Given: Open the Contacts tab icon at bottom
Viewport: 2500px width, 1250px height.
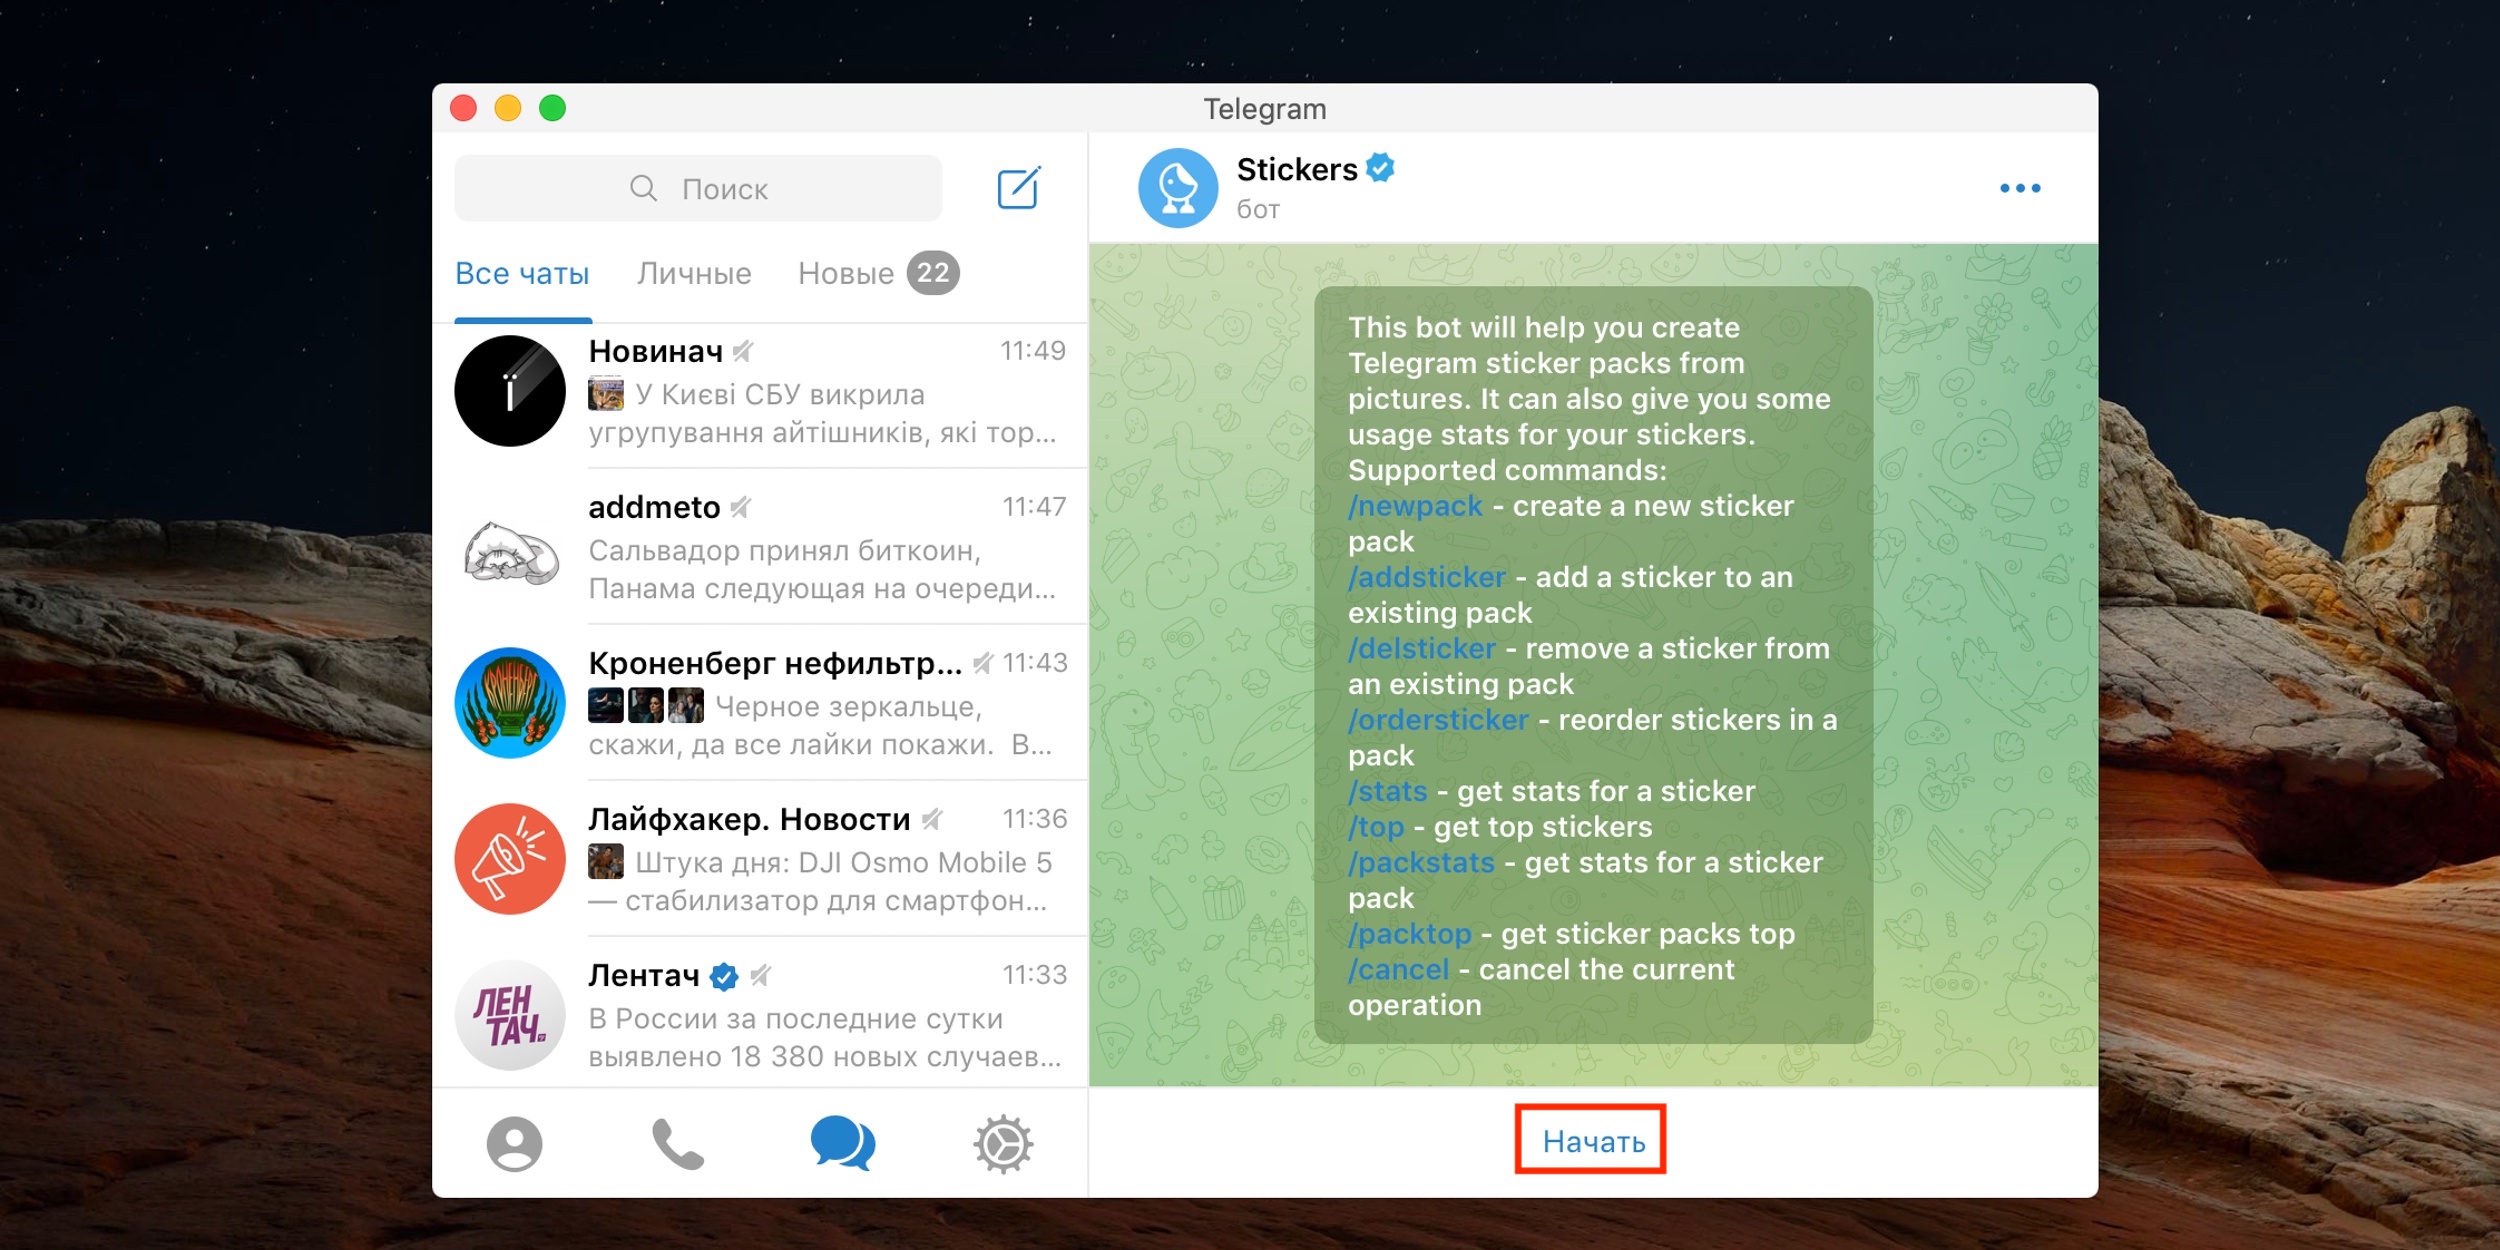Looking at the screenshot, I should point(514,1143).
